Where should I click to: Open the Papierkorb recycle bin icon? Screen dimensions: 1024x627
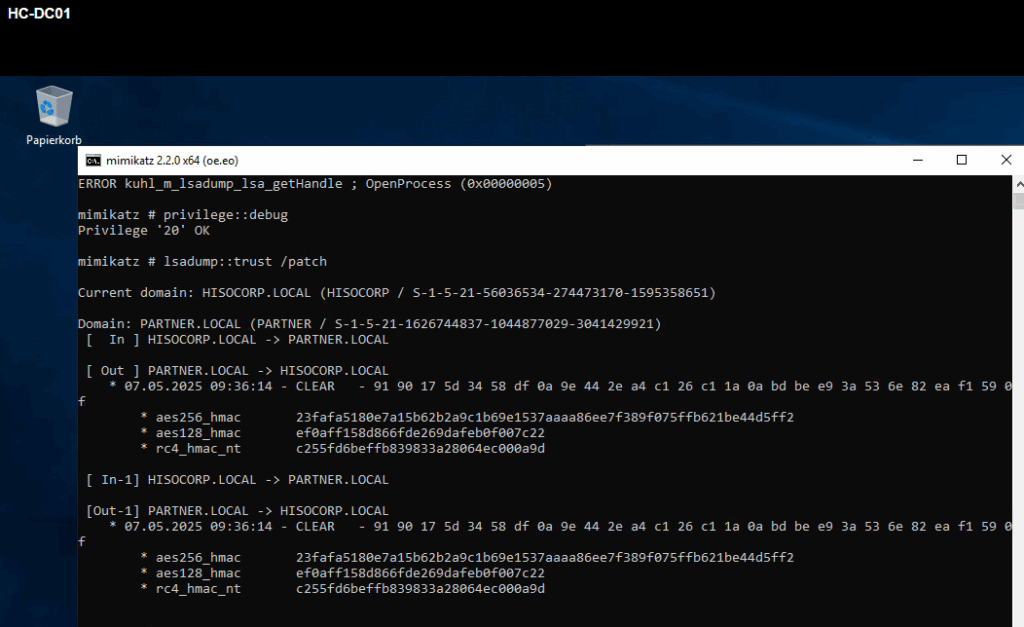tap(54, 115)
